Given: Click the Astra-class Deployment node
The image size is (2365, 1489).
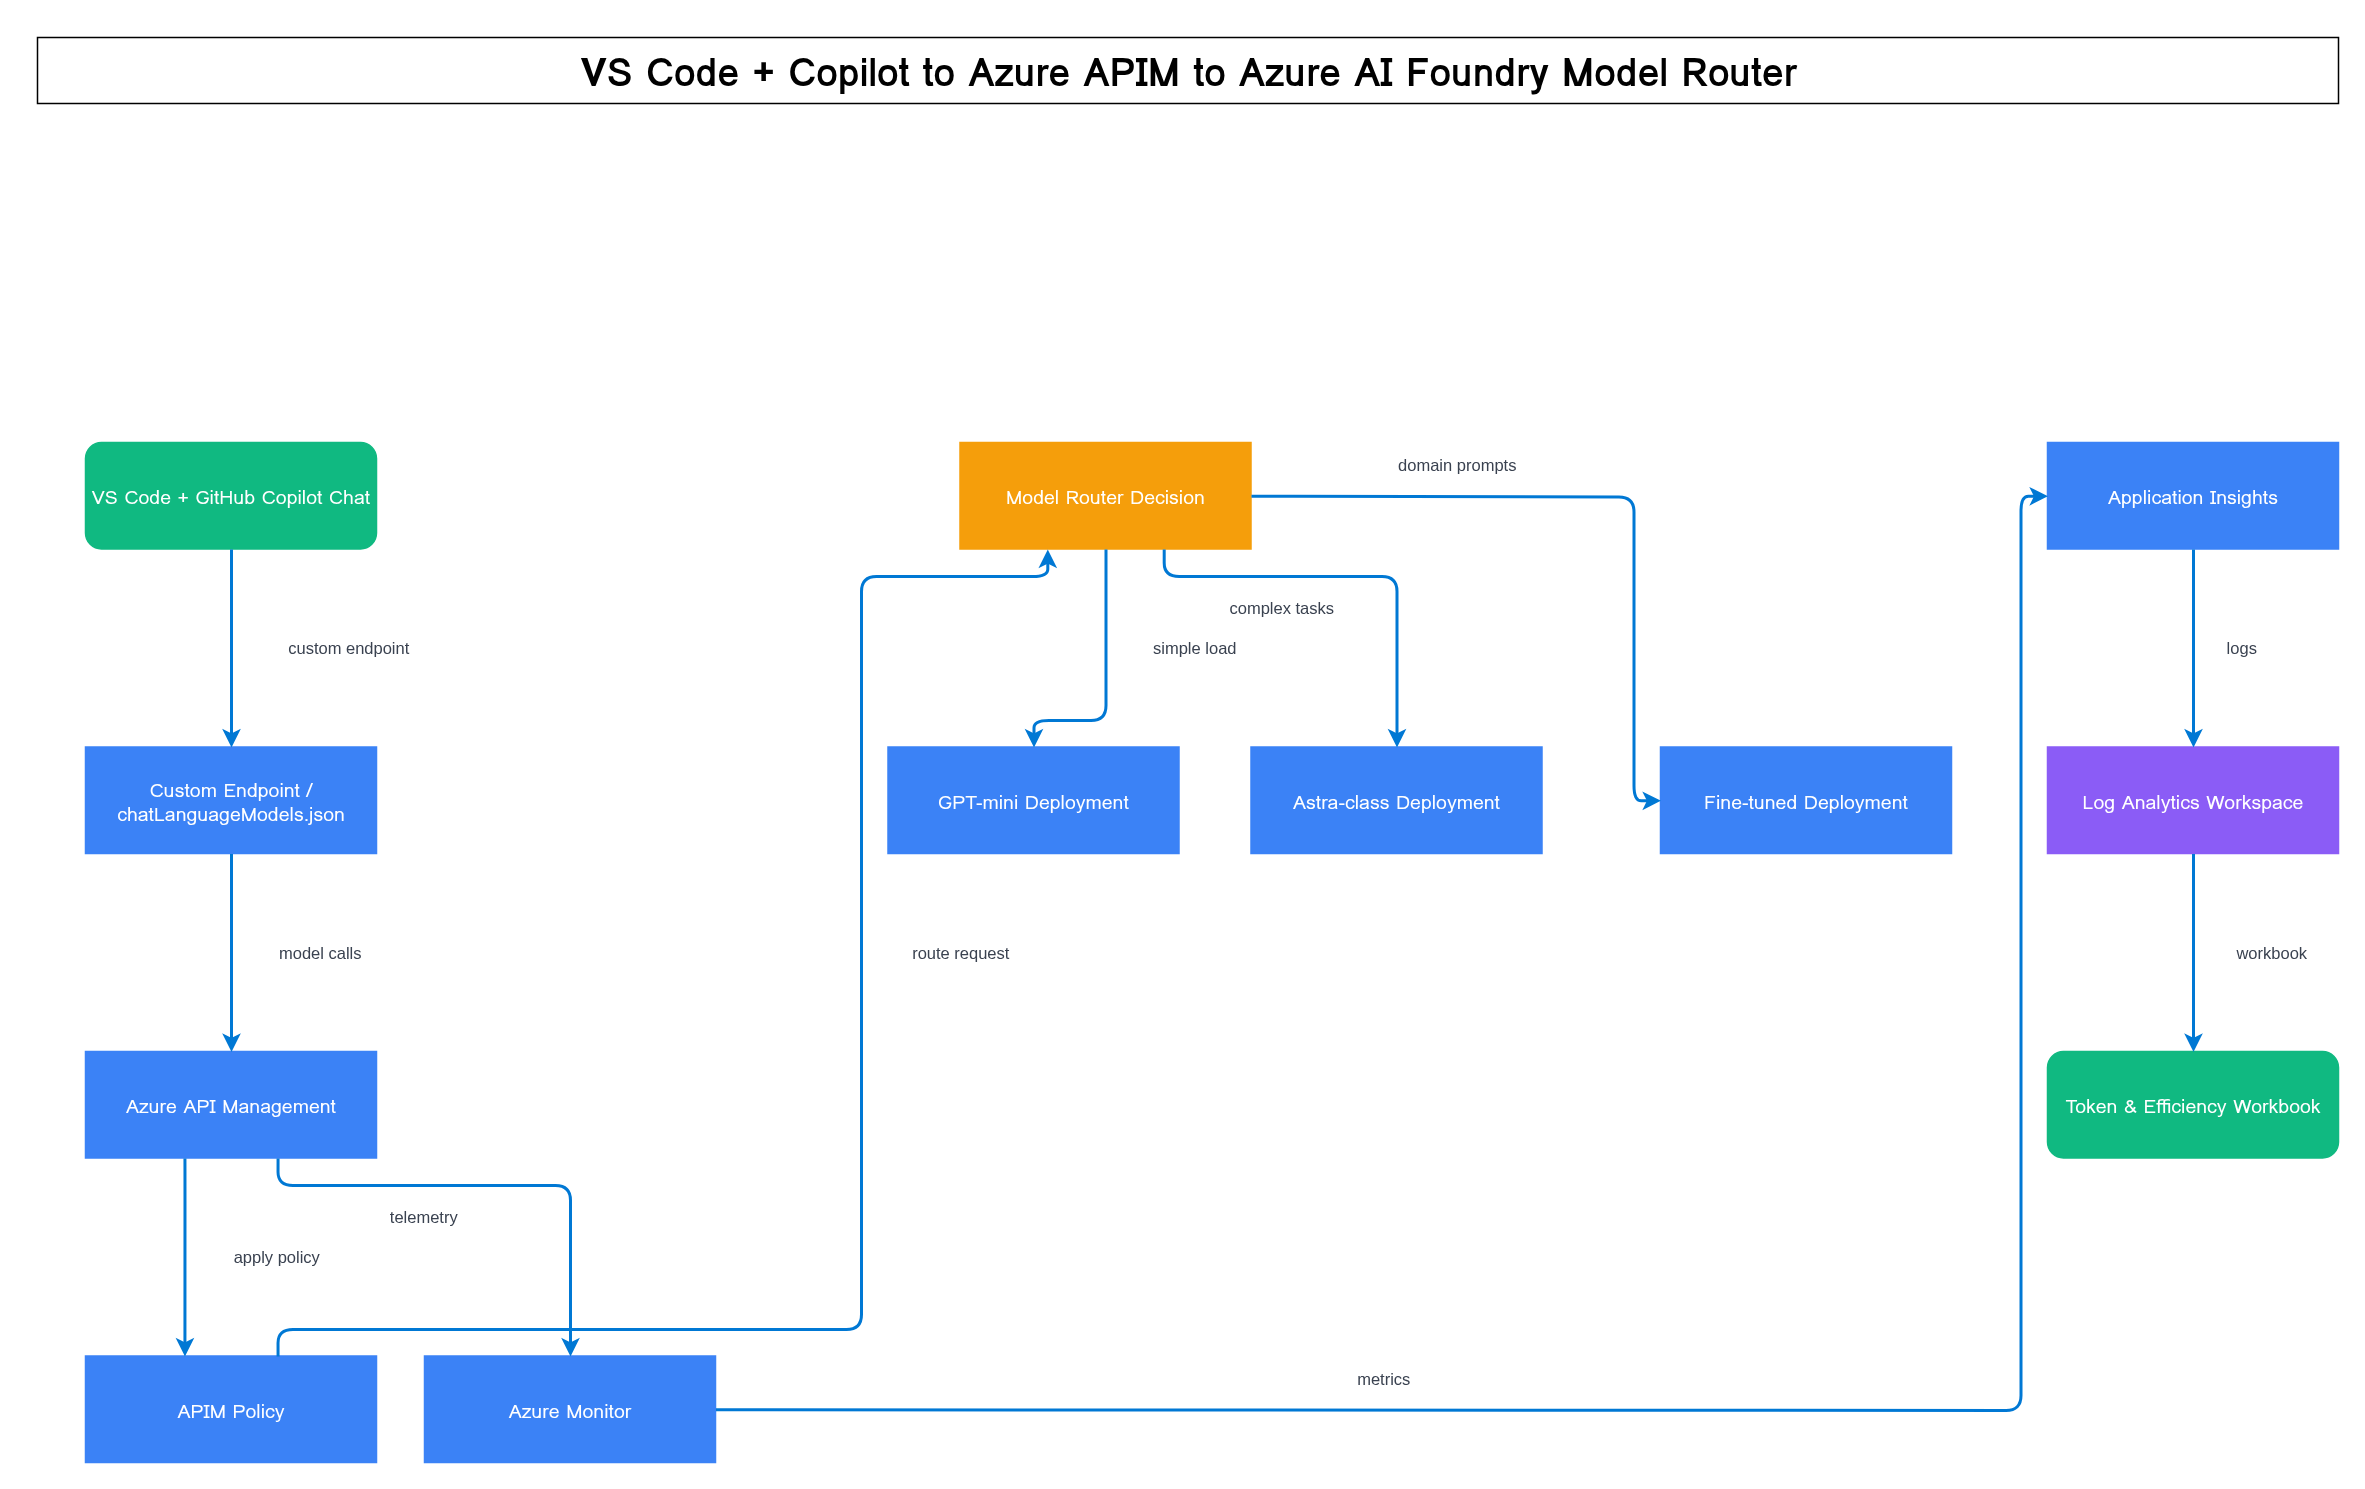Looking at the screenshot, I should 1396,800.
